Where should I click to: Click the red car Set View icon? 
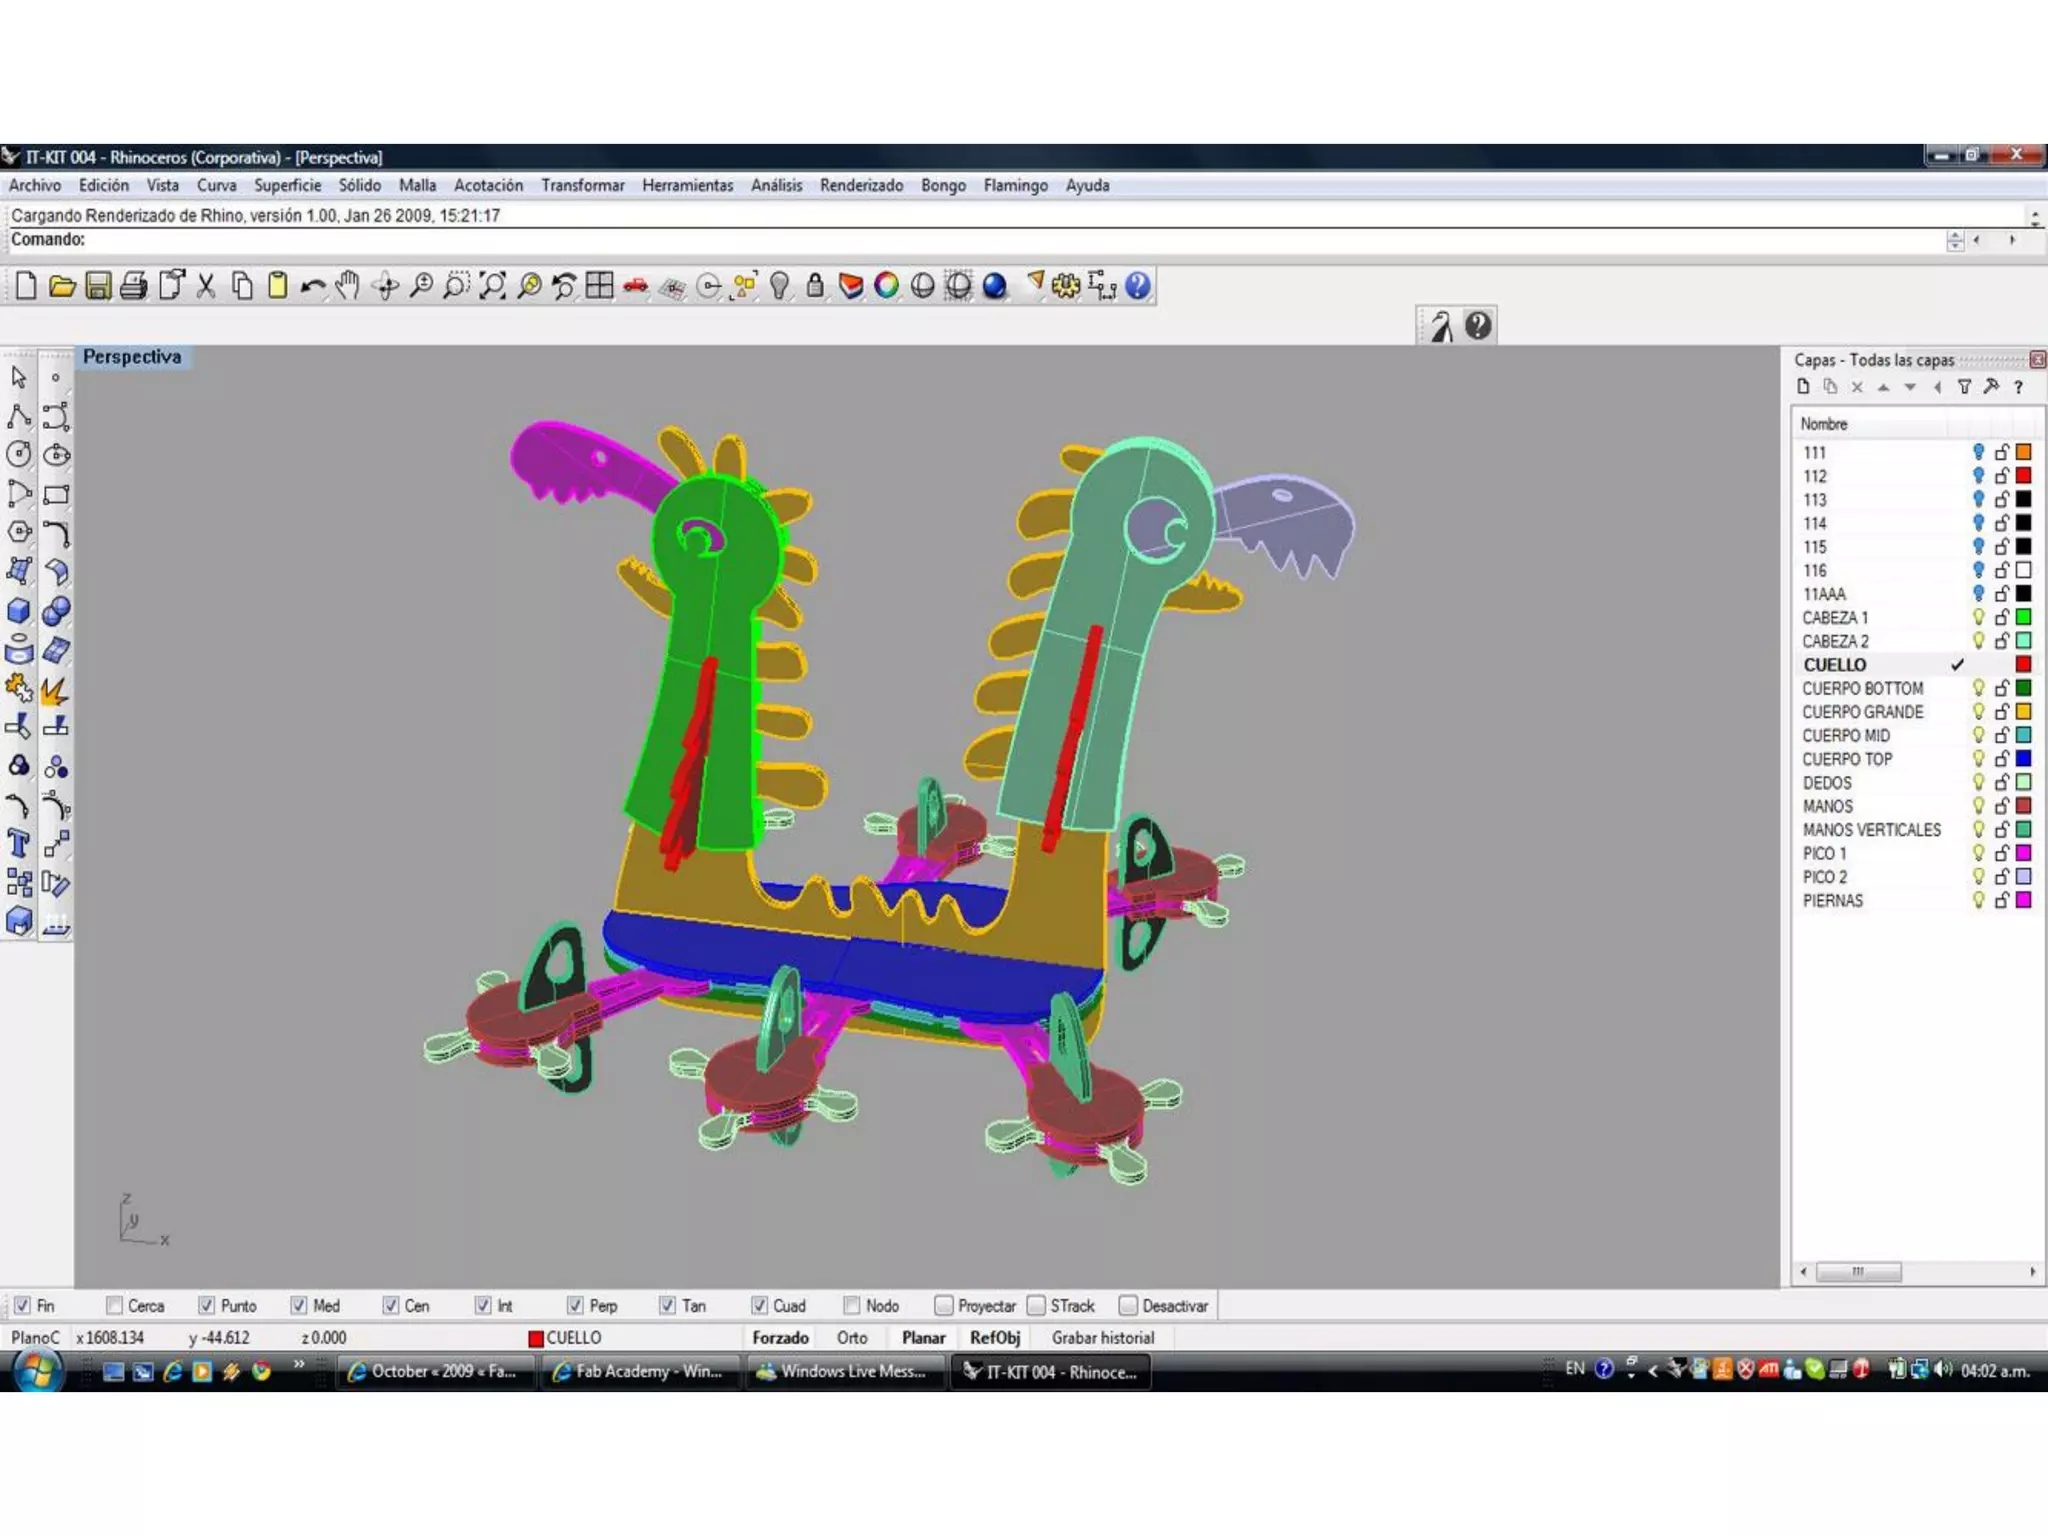tap(635, 287)
